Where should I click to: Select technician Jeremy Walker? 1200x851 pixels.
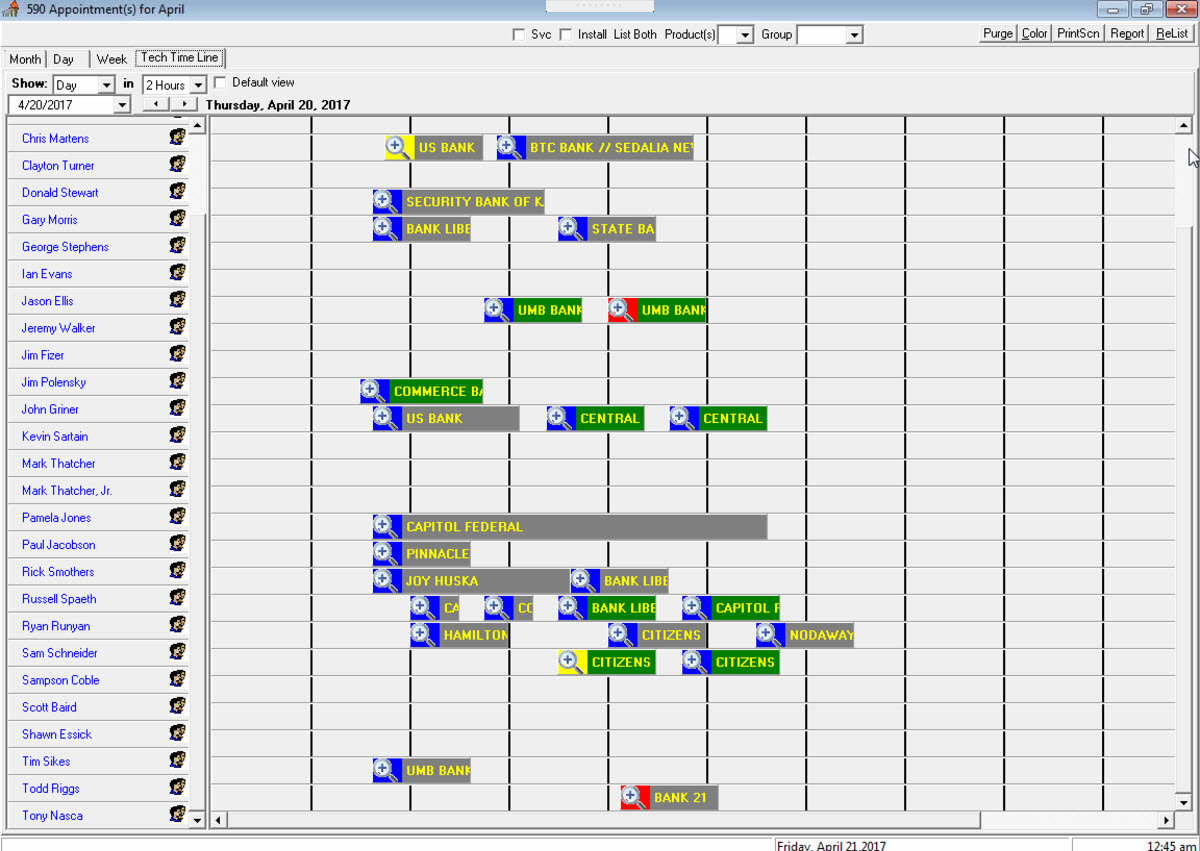pyautogui.click(x=59, y=328)
